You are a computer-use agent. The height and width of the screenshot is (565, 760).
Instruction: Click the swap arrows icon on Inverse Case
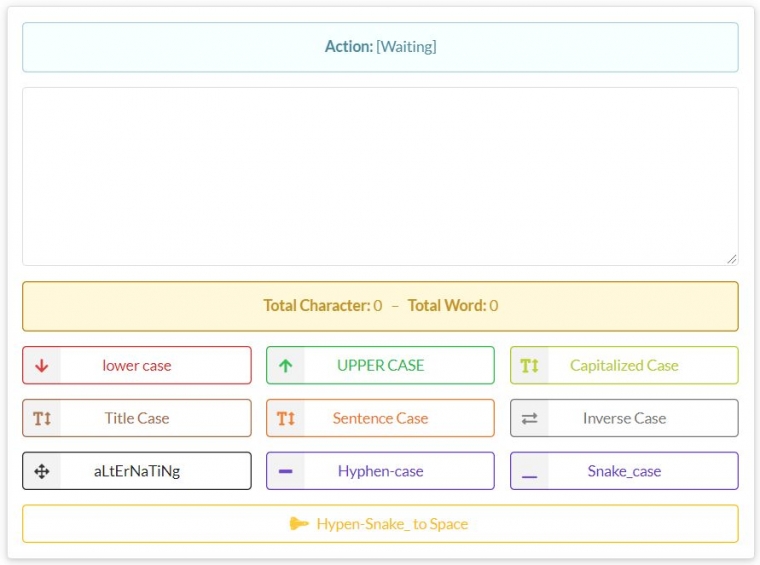[x=529, y=418]
